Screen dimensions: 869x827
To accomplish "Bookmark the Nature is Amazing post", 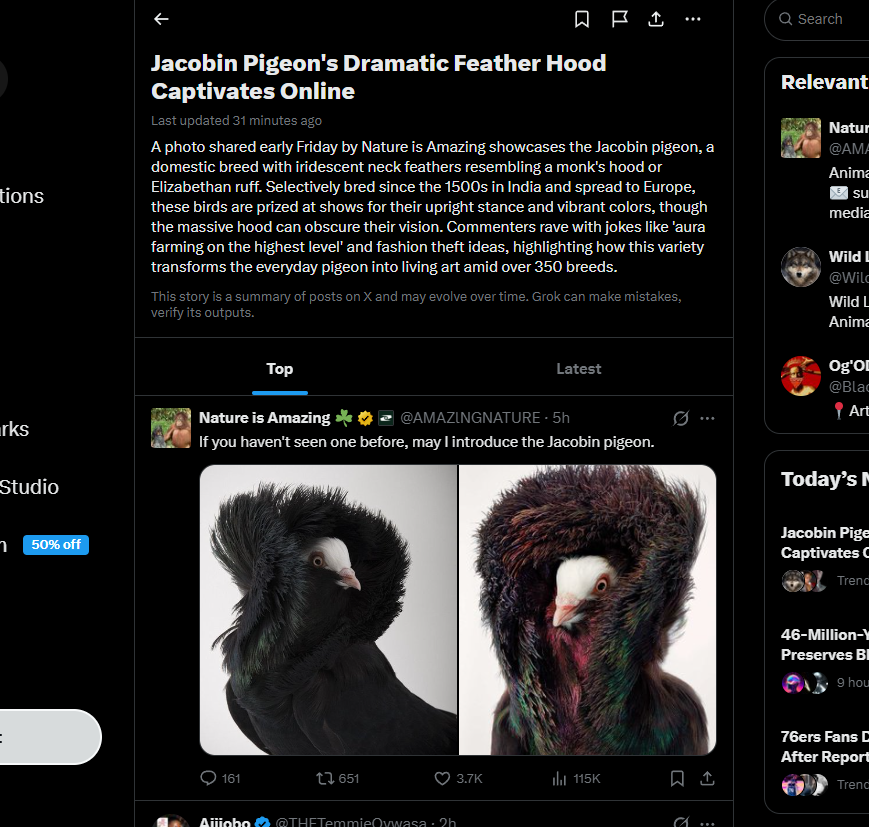I will tap(677, 778).
